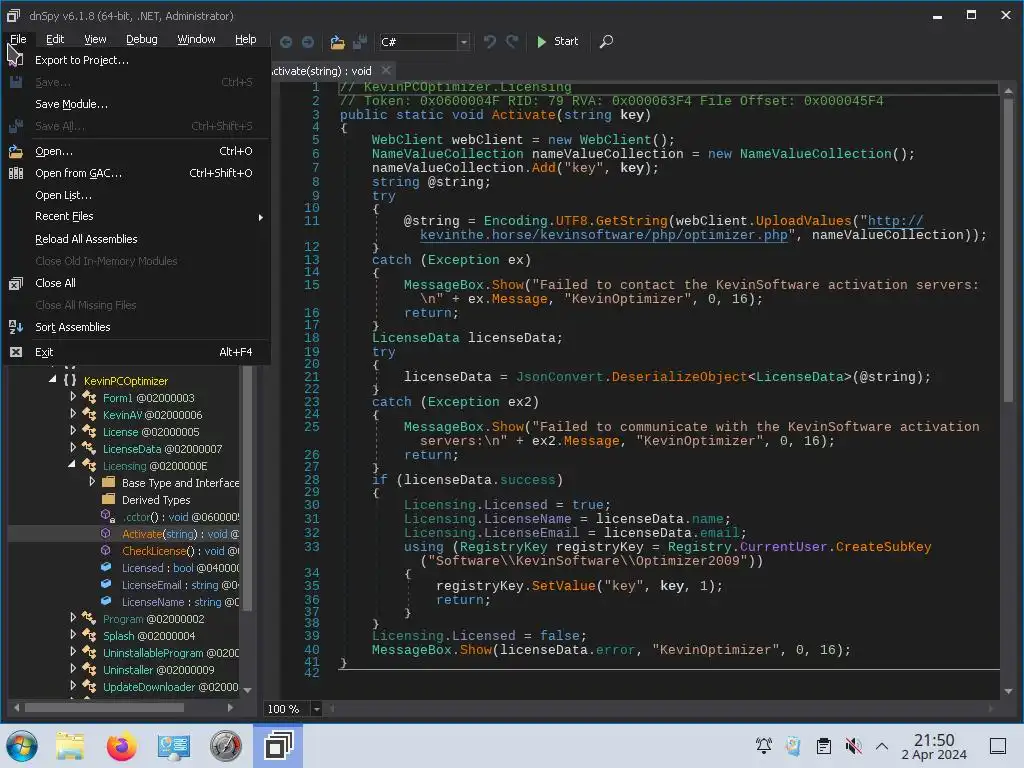The height and width of the screenshot is (768, 1024).
Task: Start debugging with the Start button
Action: pyautogui.click(x=557, y=41)
